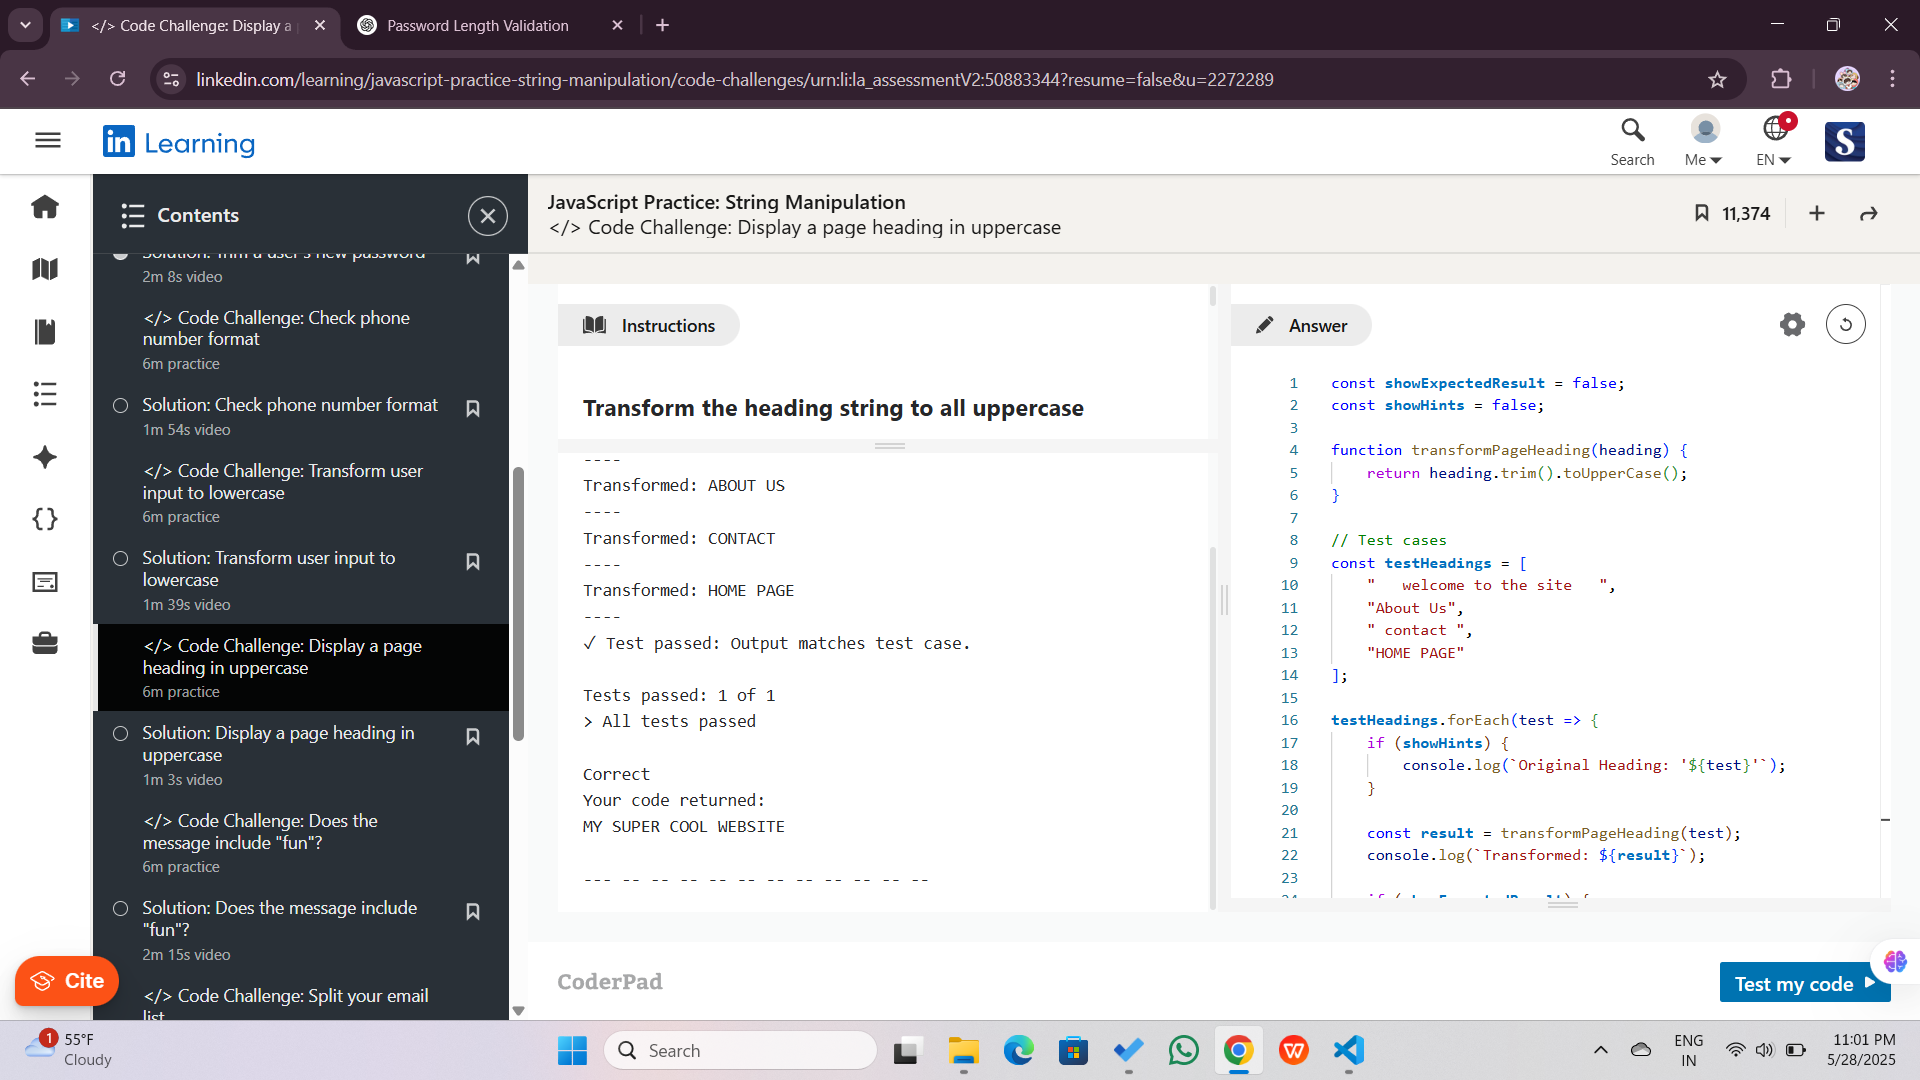Image resolution: width=1920 pixels, height=1080 pixels.
Task: Open the briefcase icon in the sidebar
Action: pos(45,644)
